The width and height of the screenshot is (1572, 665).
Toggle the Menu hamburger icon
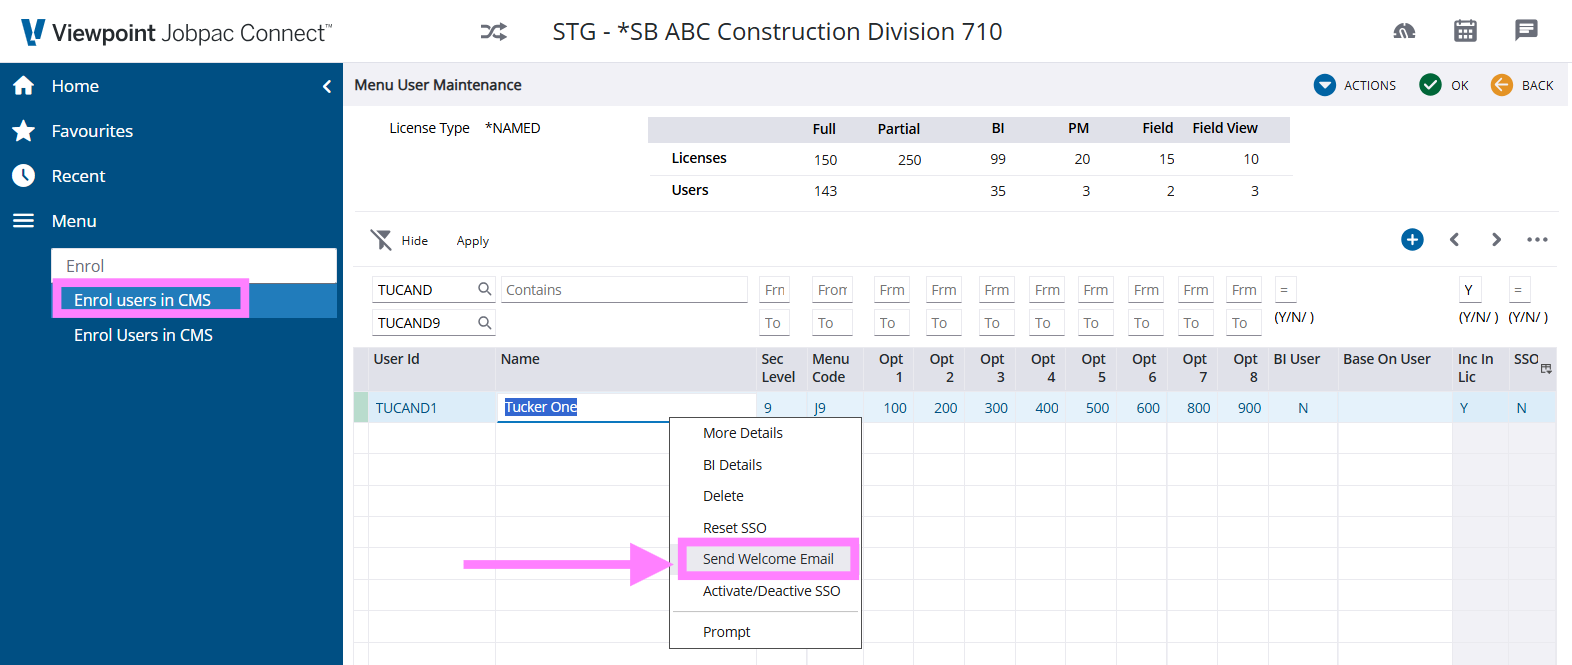pyautogui.click(x=24, y=221)
